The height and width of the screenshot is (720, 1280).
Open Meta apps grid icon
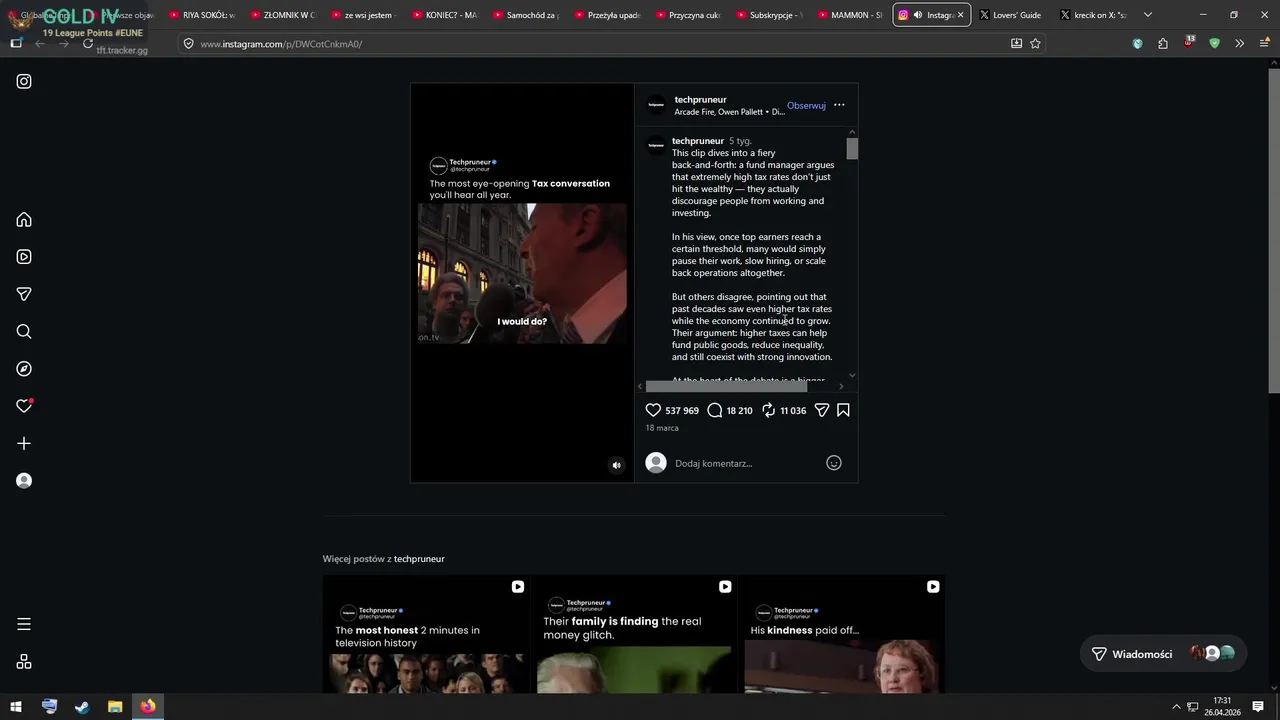pyautogui.click(x=24, y=662)
